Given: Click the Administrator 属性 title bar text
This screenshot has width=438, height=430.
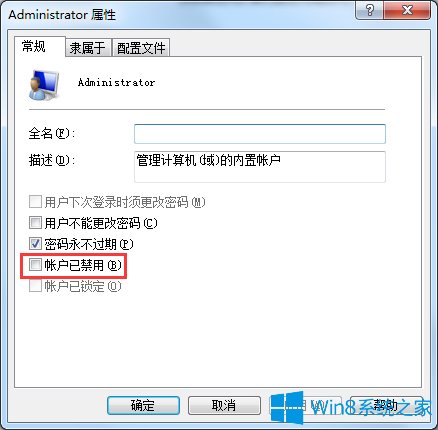Looking at the screenshot, I should point(62,15).
